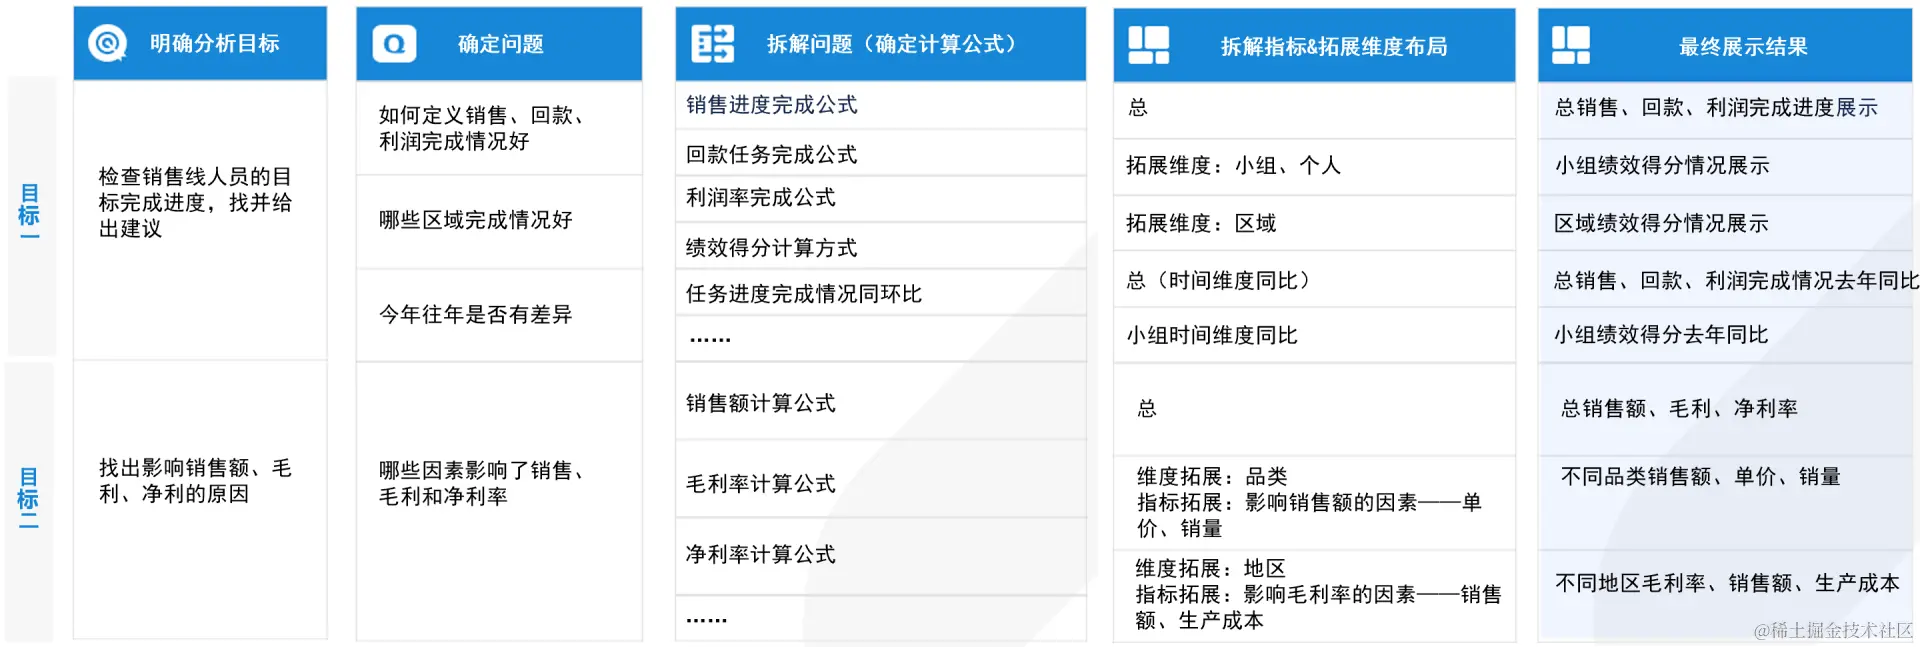Viewport: 1920px width, 647px height.
Task: Click the 拓展维度：区域 row
Action: click(1314, 223)
